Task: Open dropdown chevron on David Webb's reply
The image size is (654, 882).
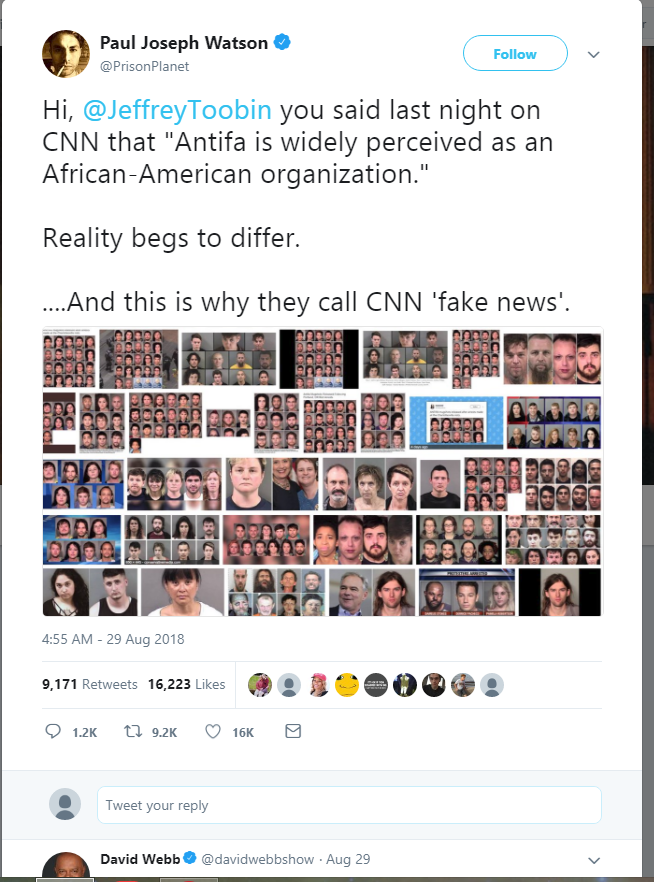Action: (x=594, y=860)
